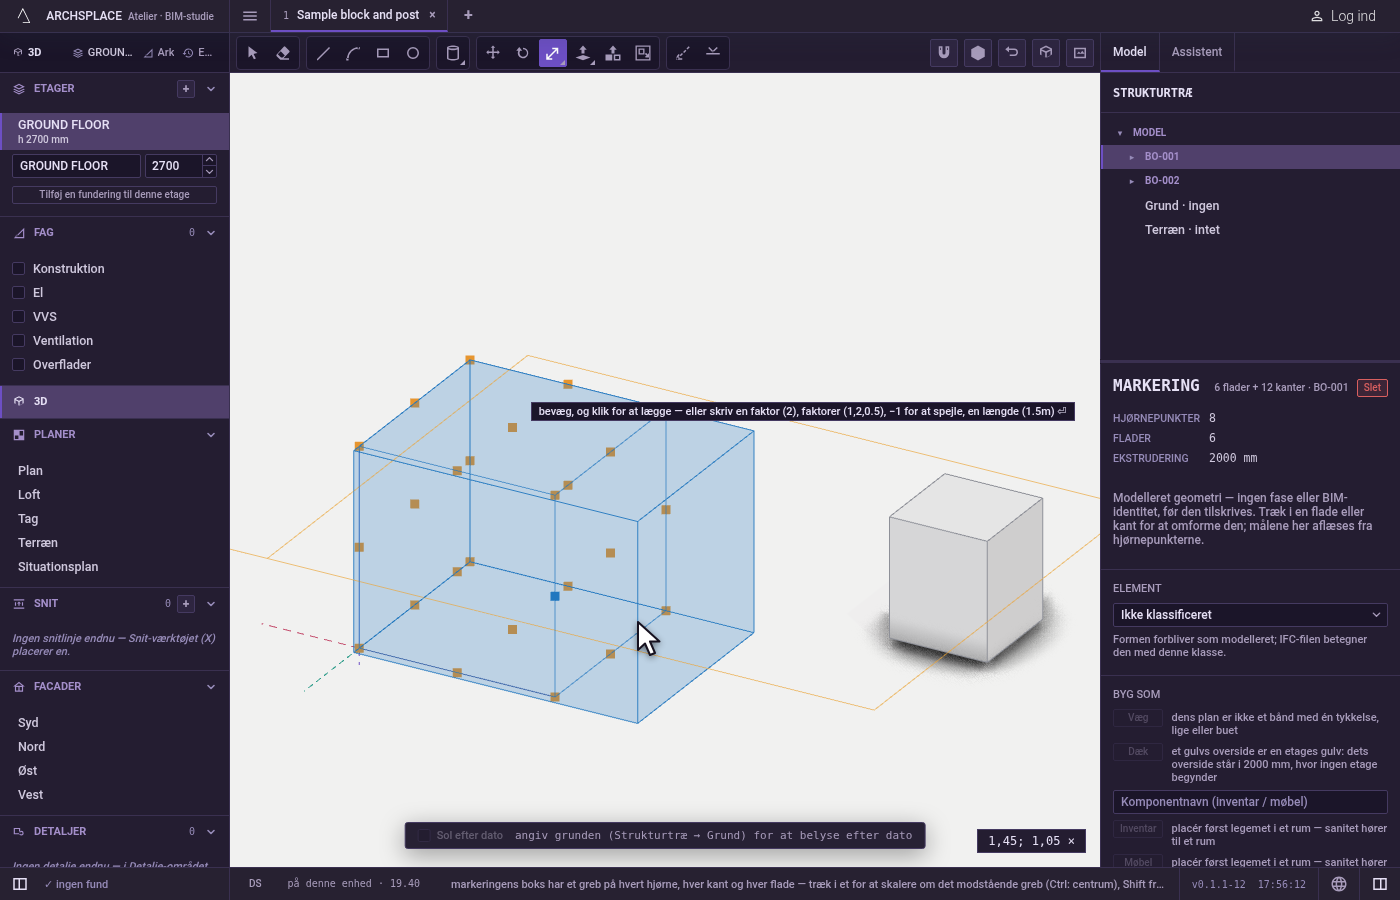Toggle the El discipline checkbox

[18, 292]
